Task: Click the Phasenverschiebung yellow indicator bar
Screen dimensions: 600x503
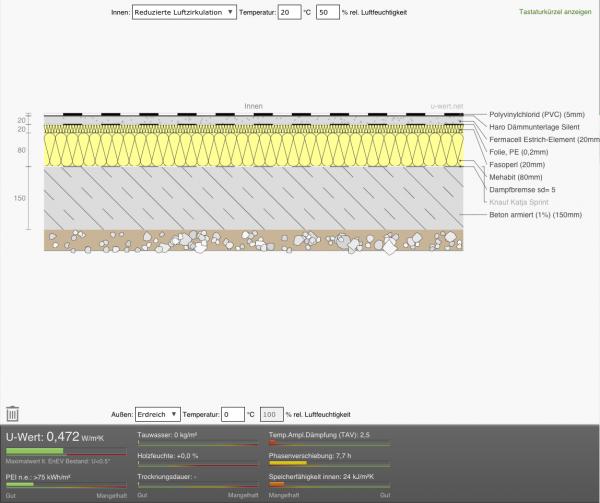Action: click(288, 463)
